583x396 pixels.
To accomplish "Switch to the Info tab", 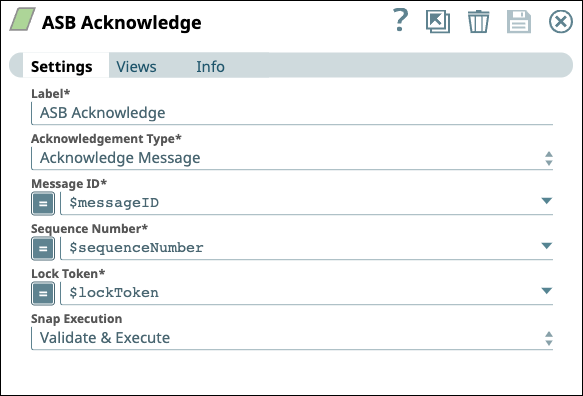I will click(210, 67).
